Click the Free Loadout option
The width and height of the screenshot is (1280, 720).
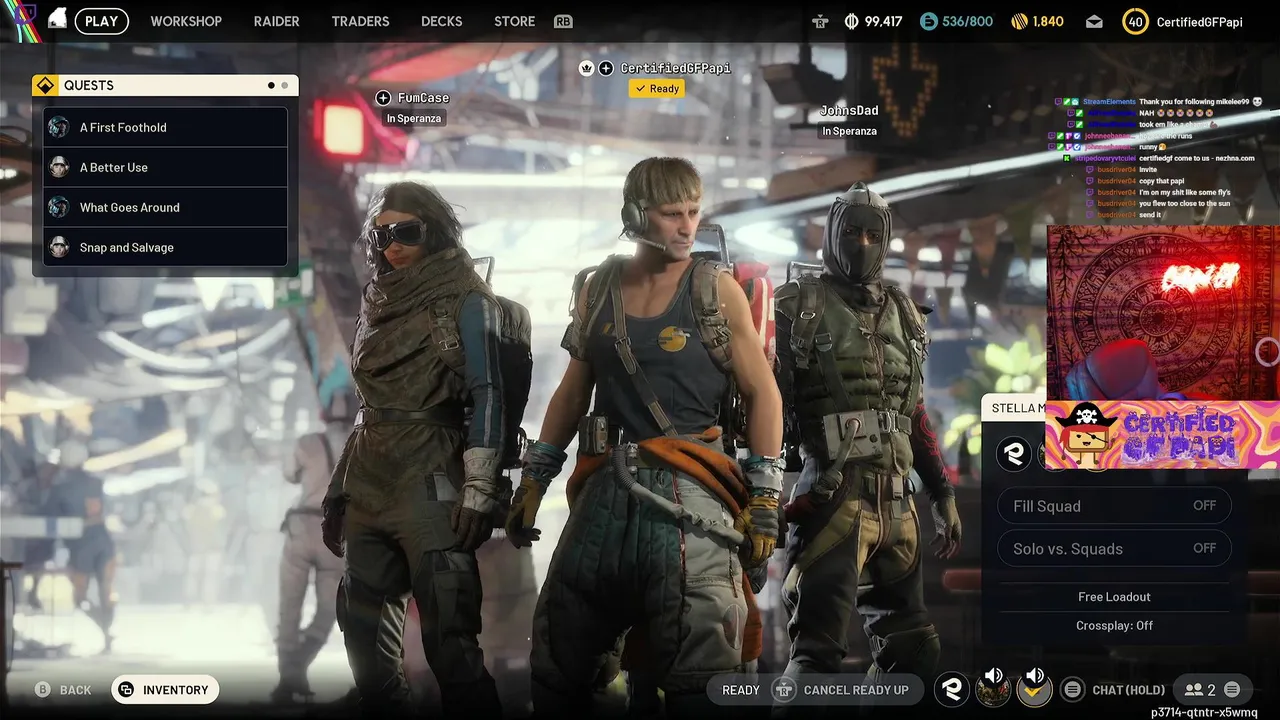click(x=1114, y=597)
